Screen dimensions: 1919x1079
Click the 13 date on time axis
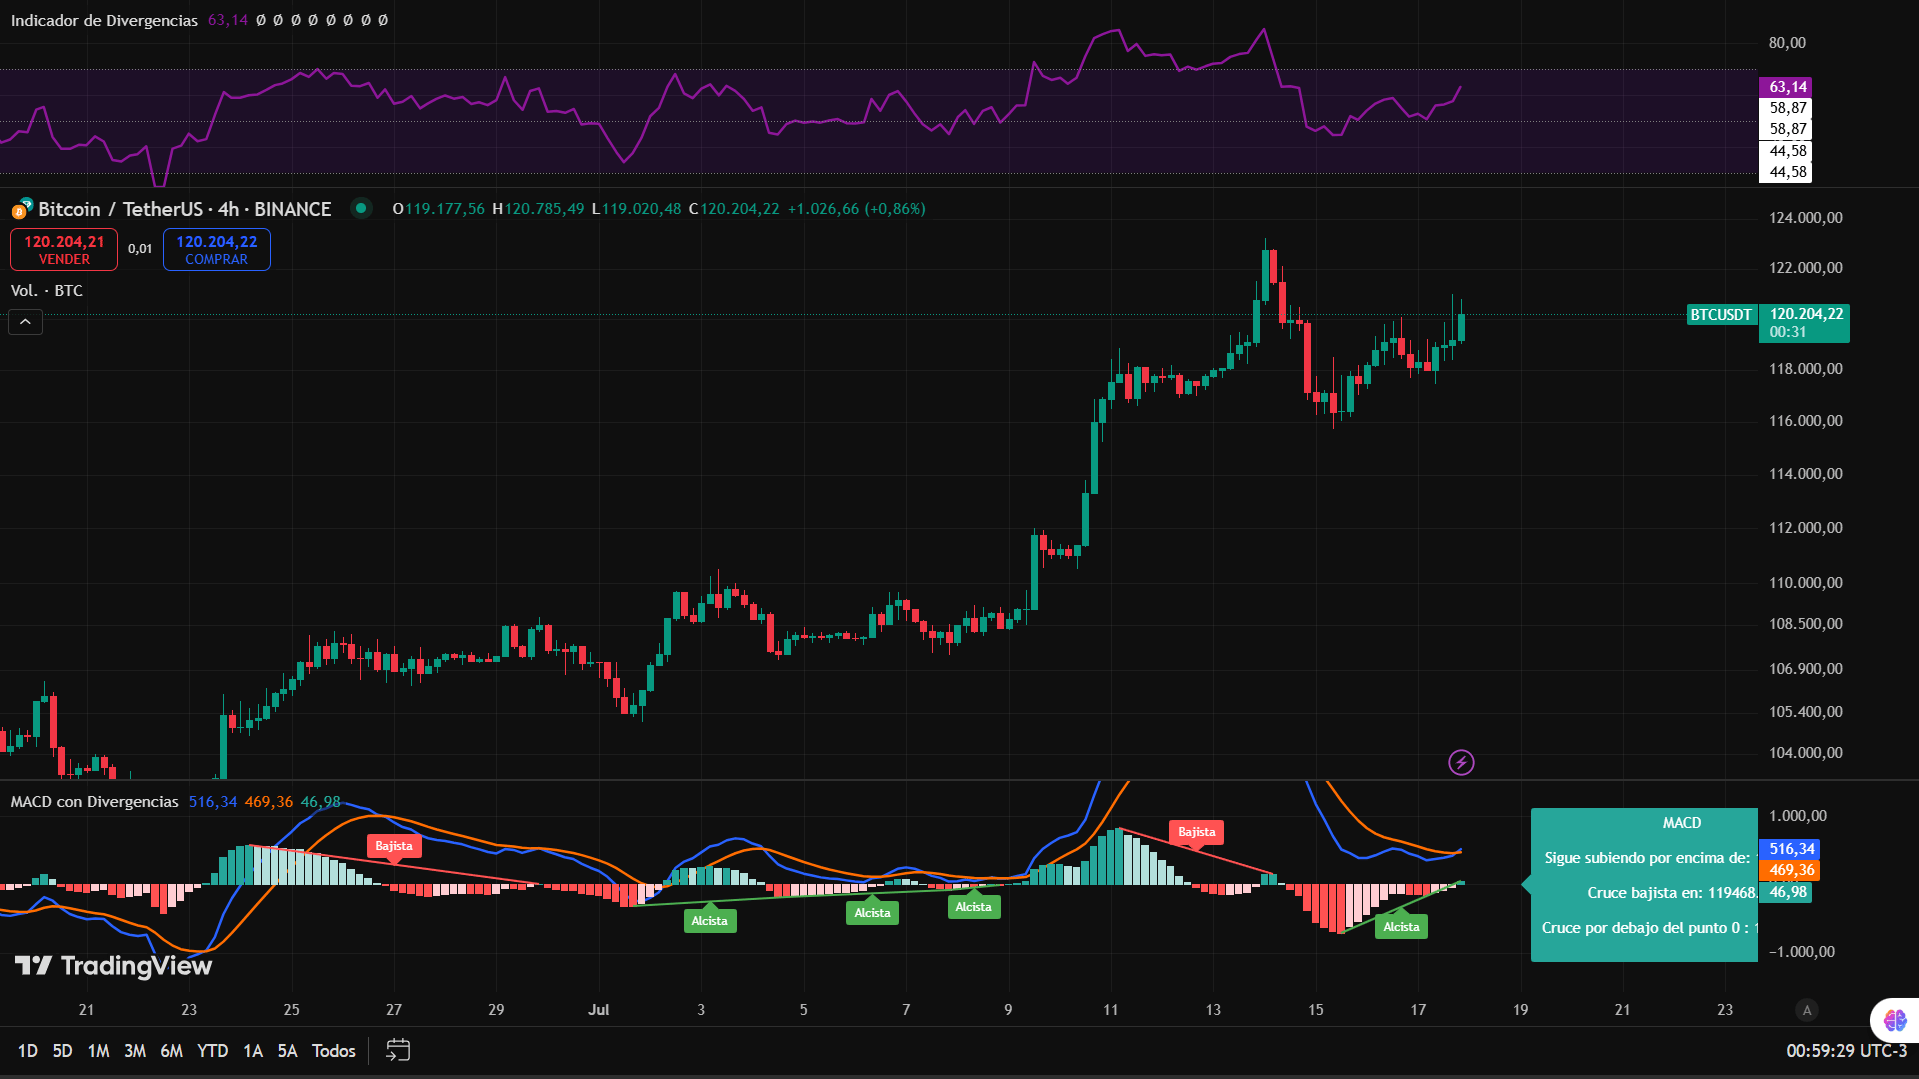tap(1213, 1010)
